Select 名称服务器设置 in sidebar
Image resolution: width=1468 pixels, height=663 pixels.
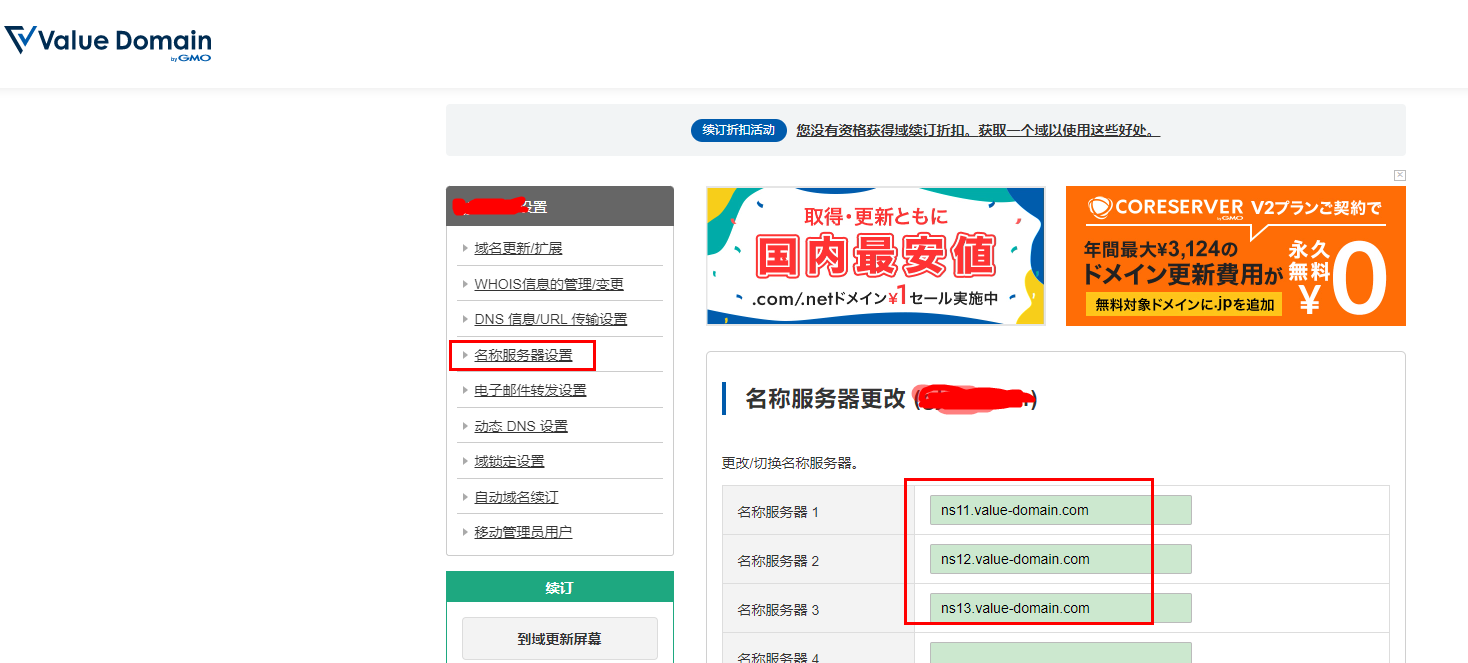[x=523, y=355]
